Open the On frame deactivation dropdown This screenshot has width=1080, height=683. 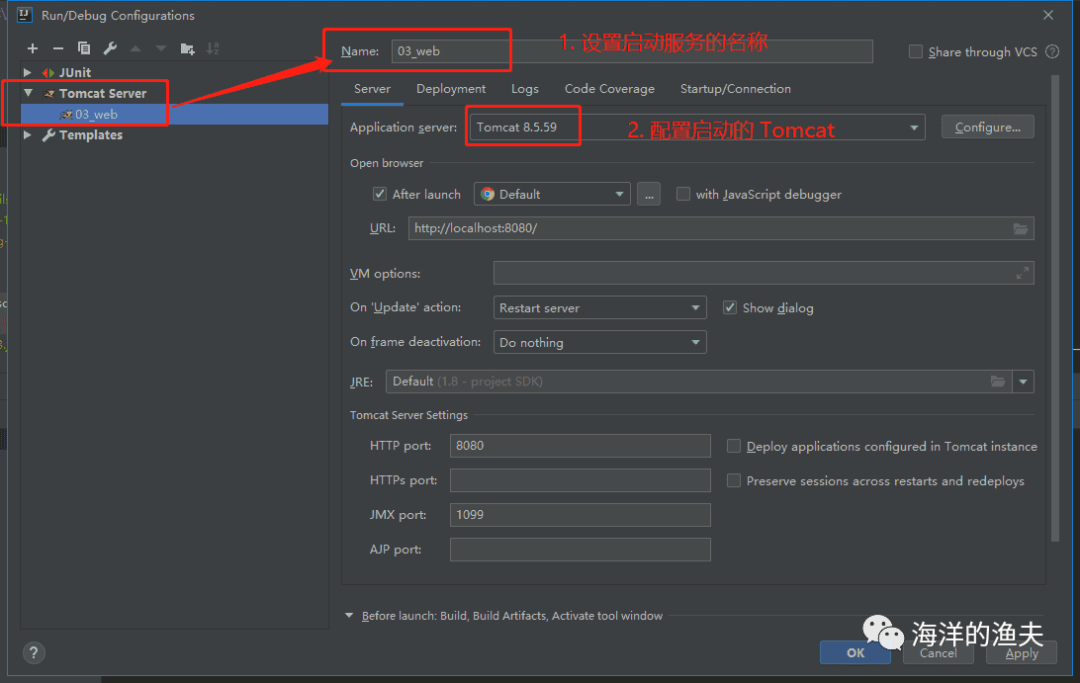tap(599, 342)
